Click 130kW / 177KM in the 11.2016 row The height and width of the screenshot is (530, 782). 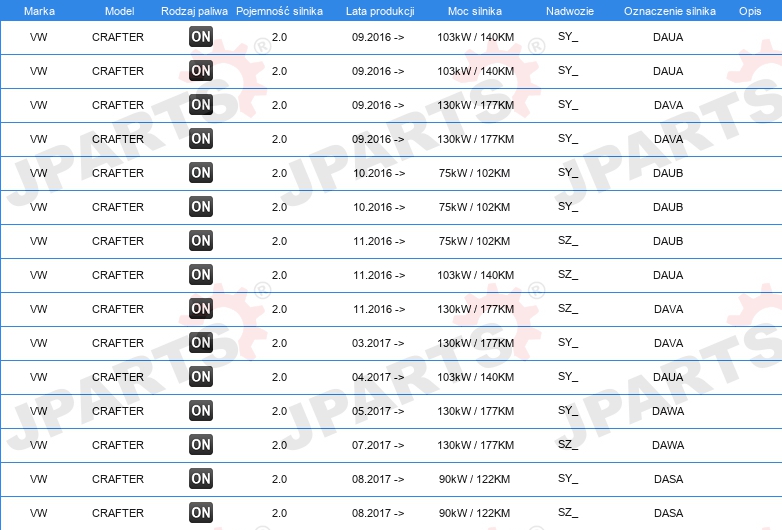click(x=475, y=309)
